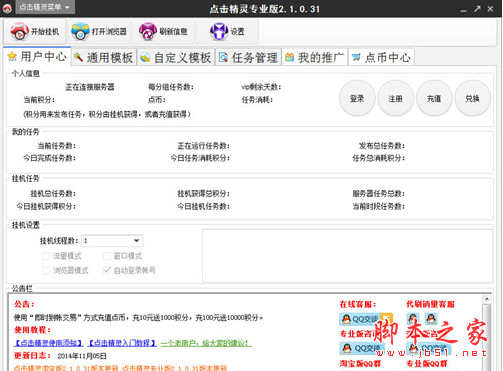
Task: Open the 点击精灵菜单 dropdown menu
Action: coord(45,7)
